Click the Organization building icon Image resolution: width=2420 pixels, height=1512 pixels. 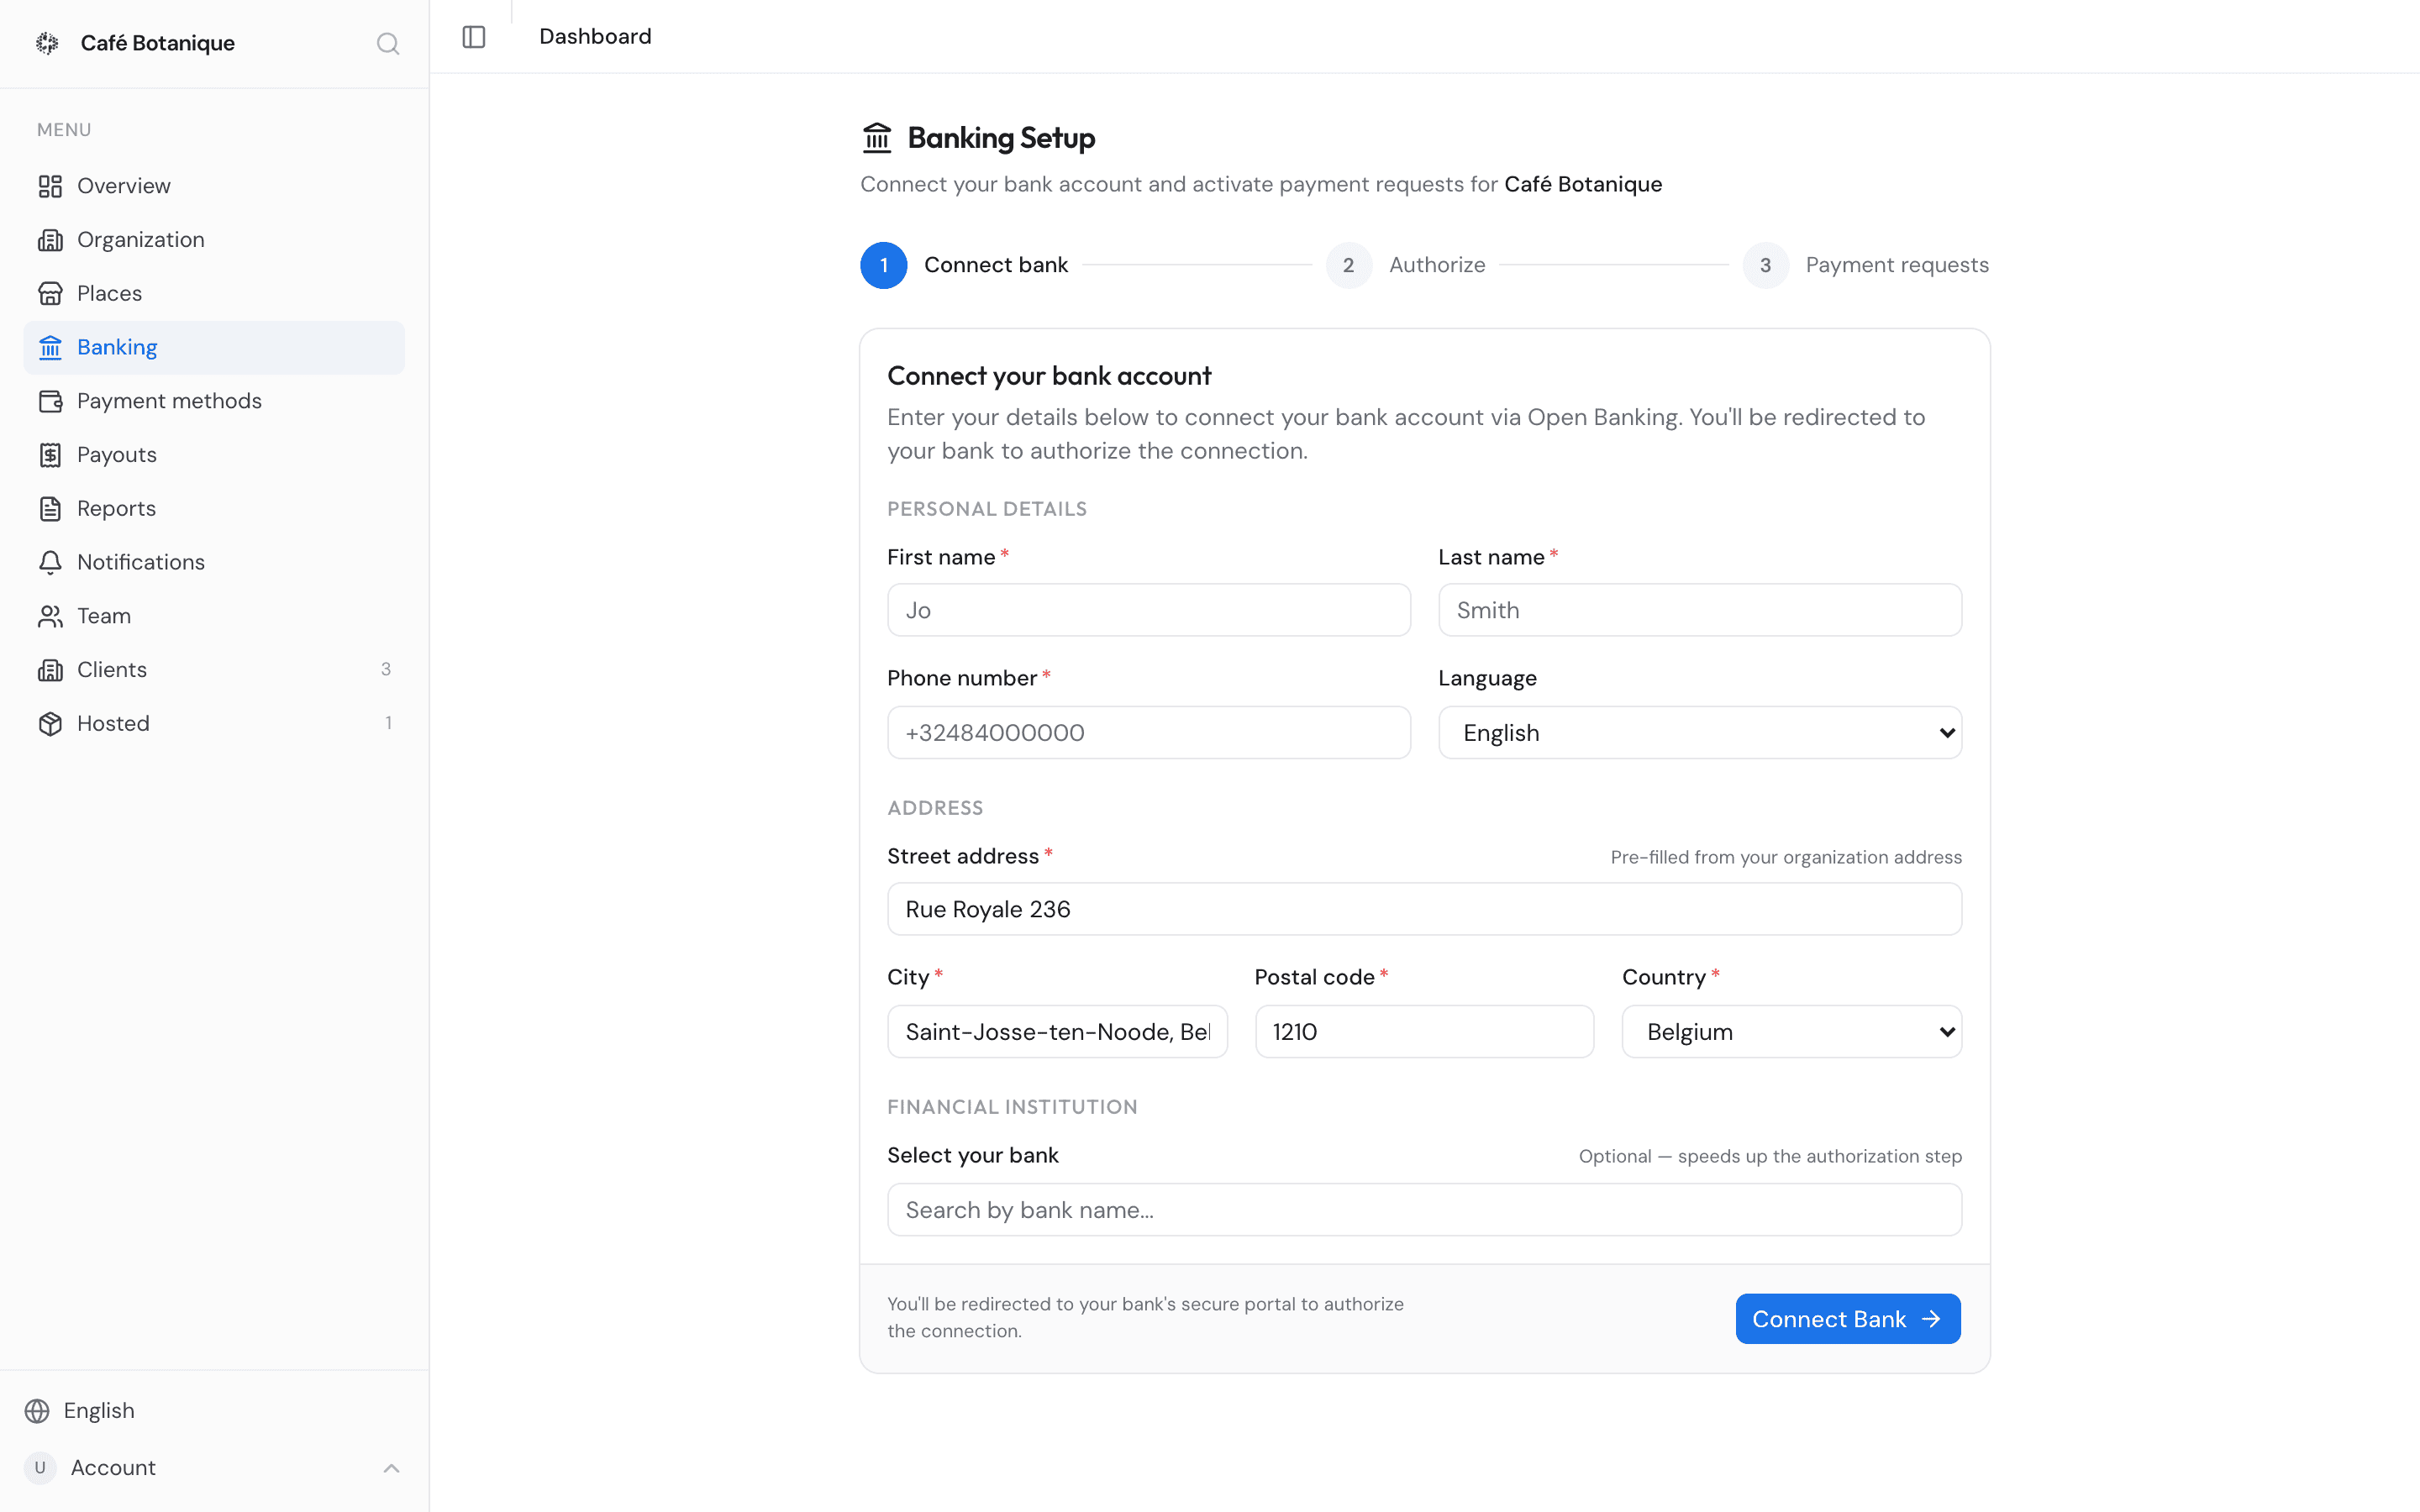pos(50,240)
